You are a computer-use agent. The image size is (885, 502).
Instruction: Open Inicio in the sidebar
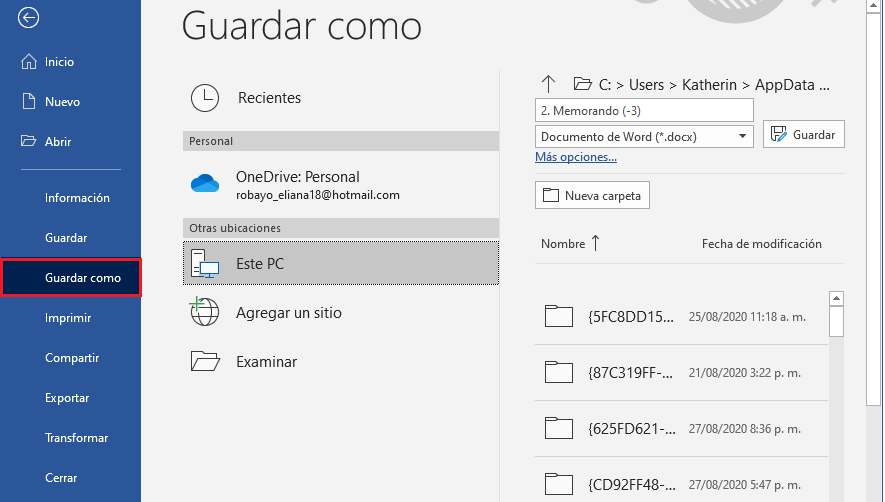59,62
